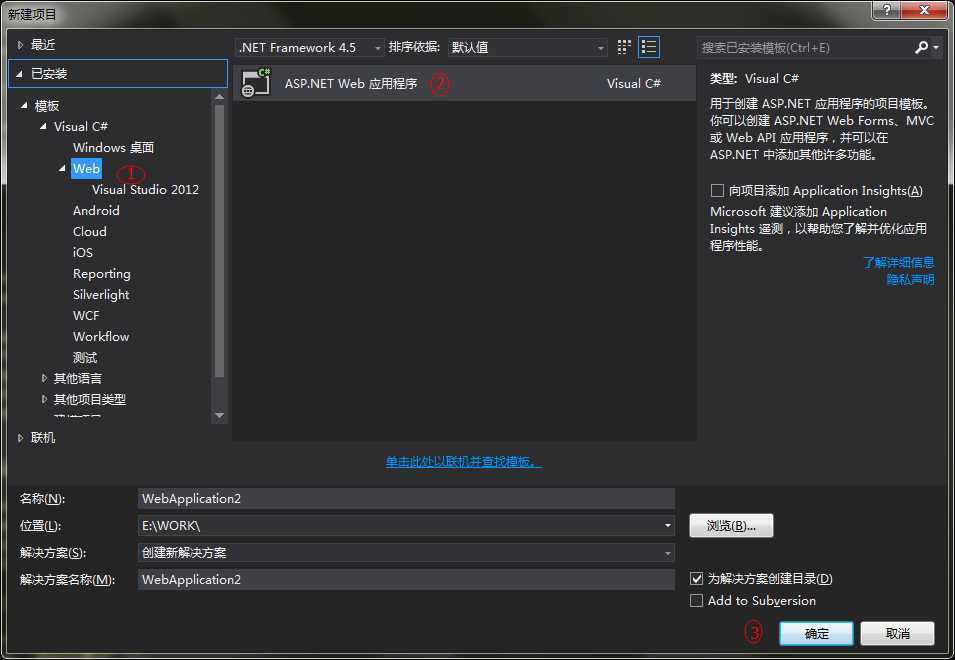Select ASP.NET Web 应用程序 template row
This screenshot has width=955, height=660.
click(x=464, y=83)
